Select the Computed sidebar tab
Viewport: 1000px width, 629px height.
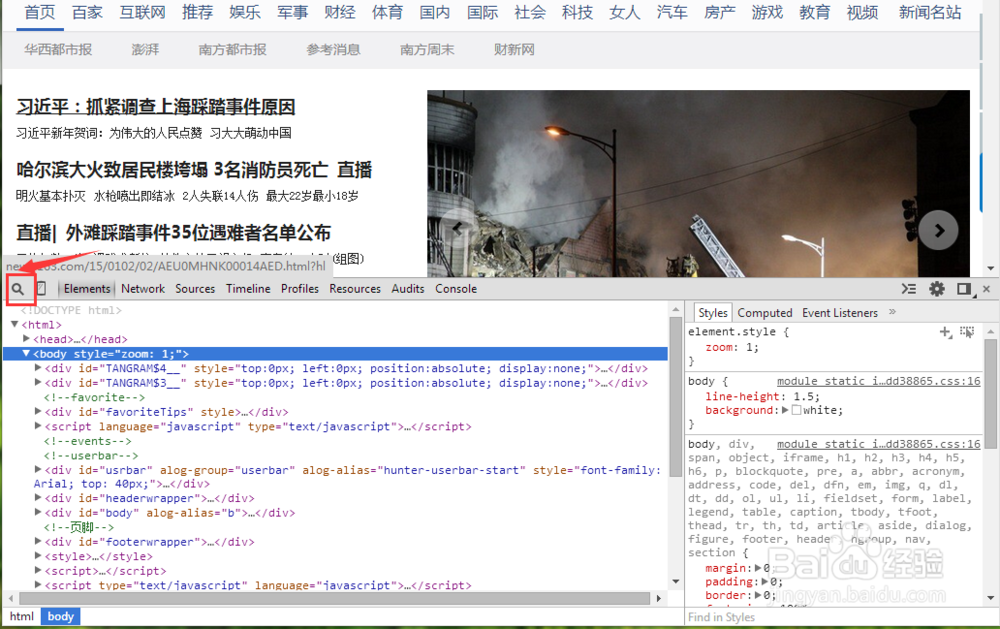765,313
